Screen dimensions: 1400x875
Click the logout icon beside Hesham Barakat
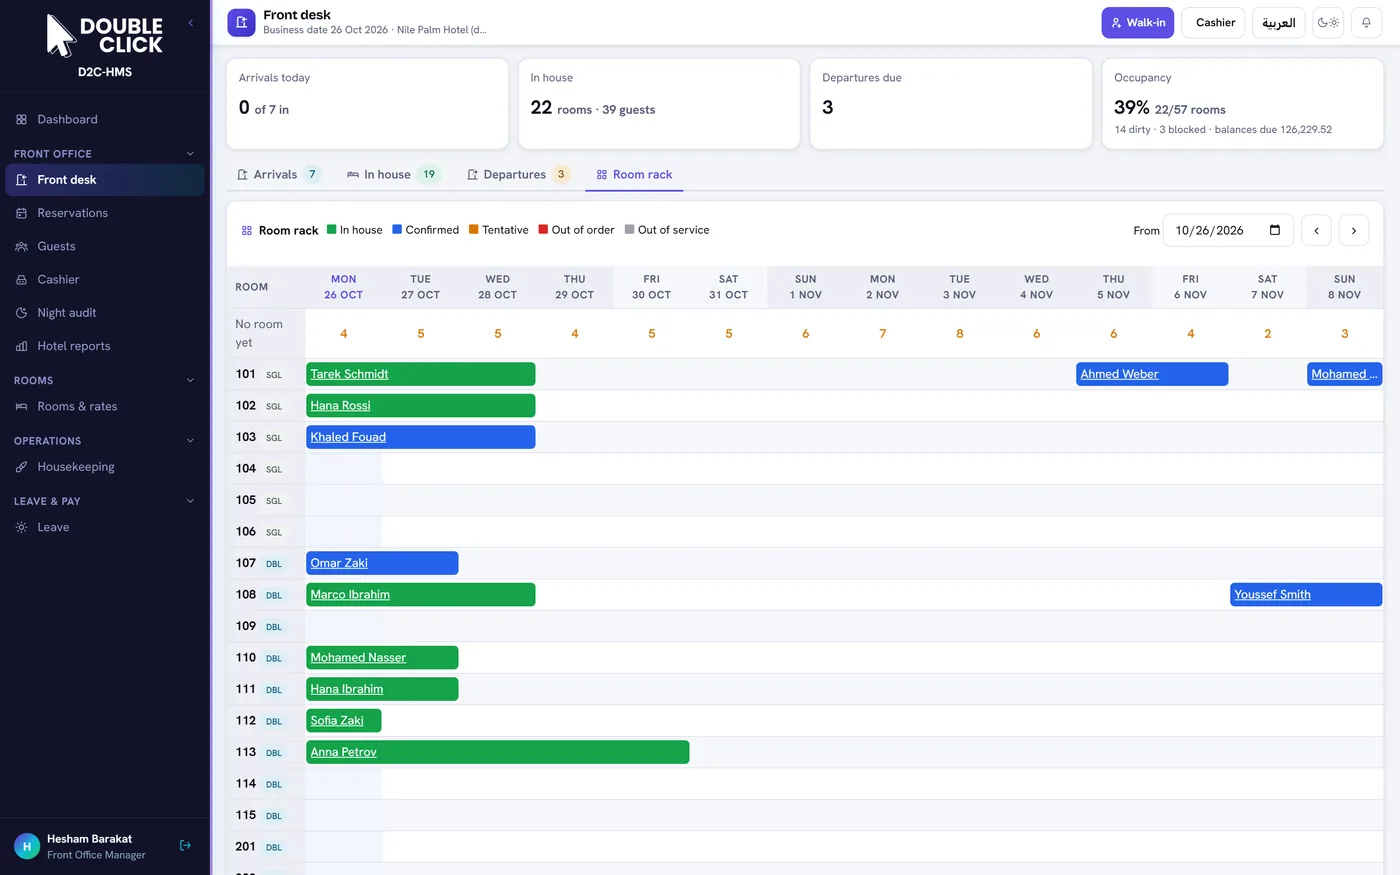(185, 846)
